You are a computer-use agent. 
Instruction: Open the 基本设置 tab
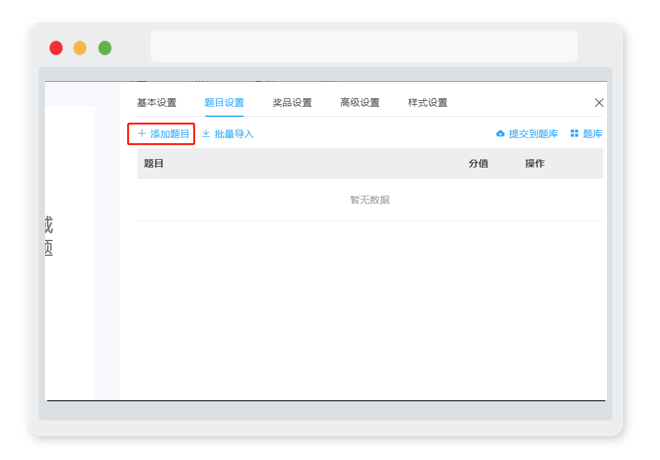[x=157, y=103]
